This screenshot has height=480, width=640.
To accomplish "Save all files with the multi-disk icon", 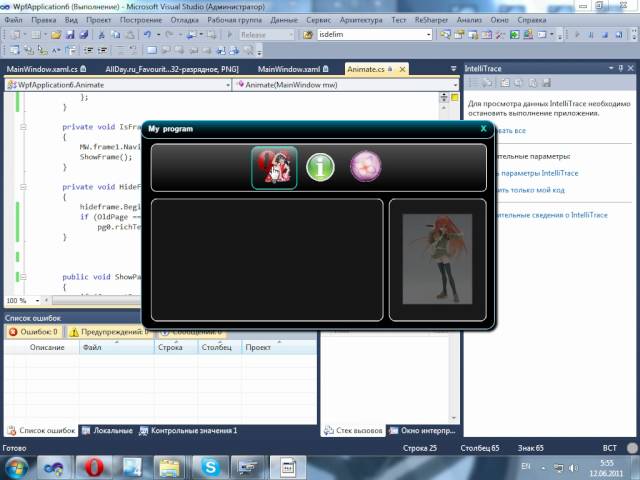I will (x=84, y=35).
